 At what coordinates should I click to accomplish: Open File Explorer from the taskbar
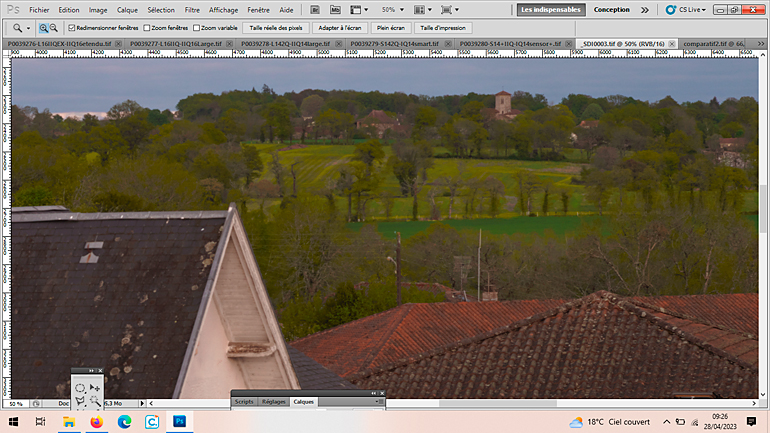tap(69, 422)
